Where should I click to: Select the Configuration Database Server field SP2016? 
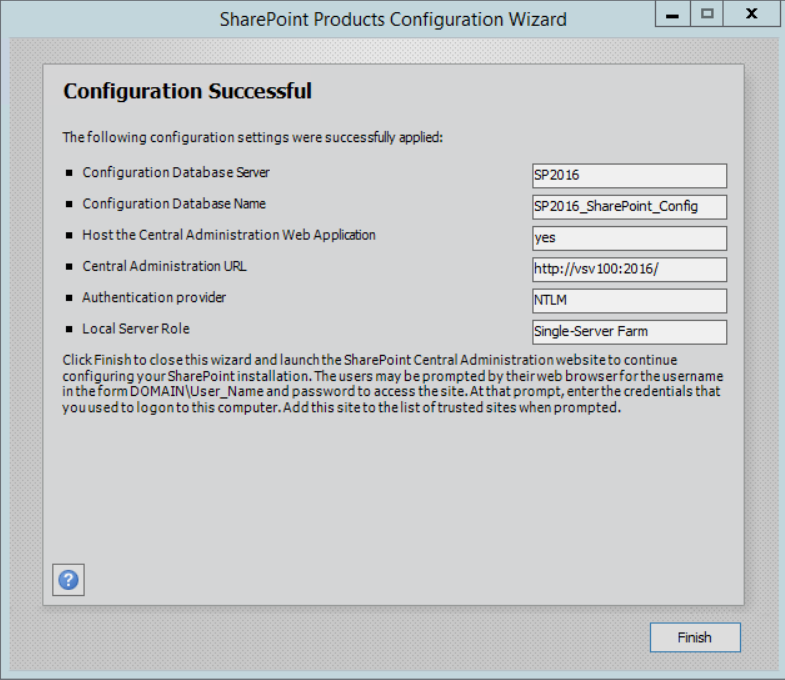coord(629,176)
